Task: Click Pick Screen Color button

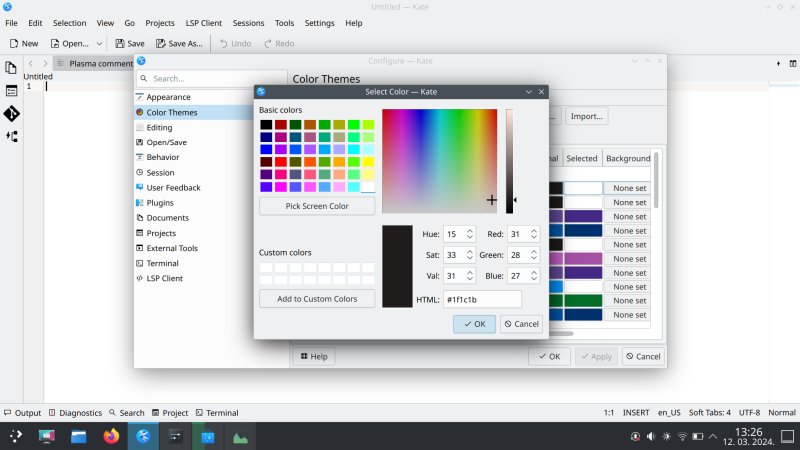Action: tap(317, 206)
